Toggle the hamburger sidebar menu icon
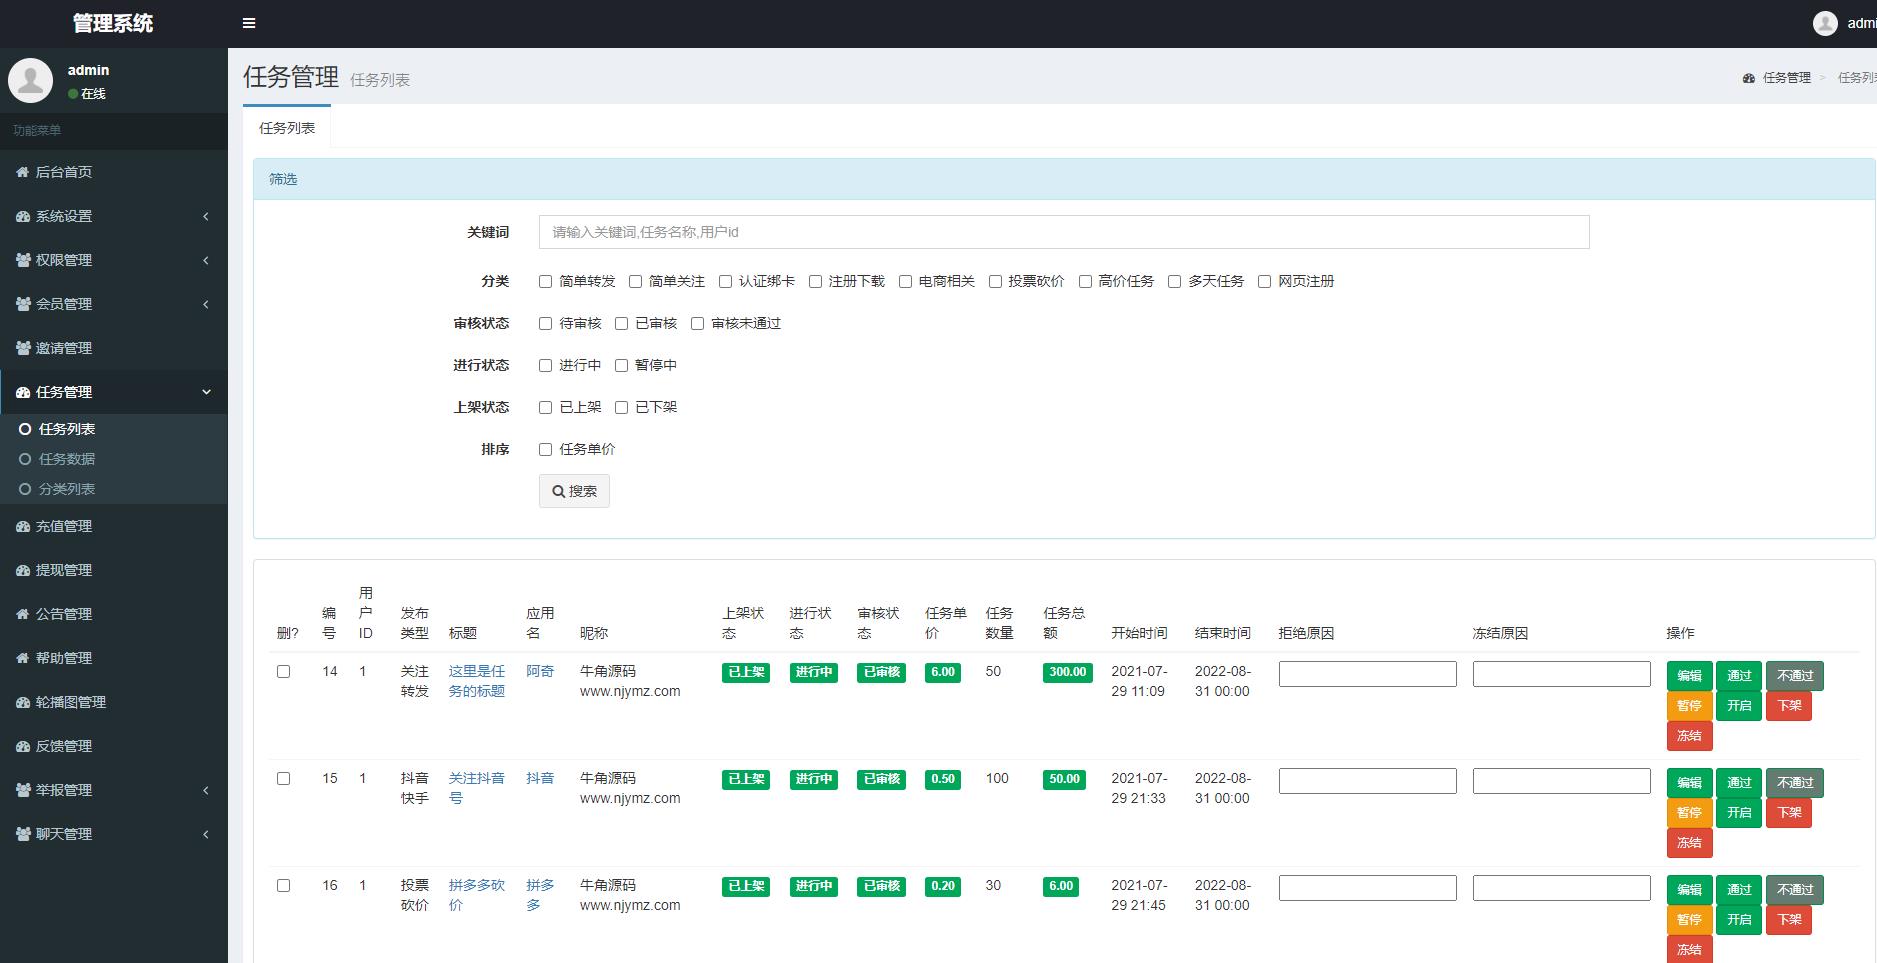This screenshot has width=1877, height=963. (x=249, y=23)
